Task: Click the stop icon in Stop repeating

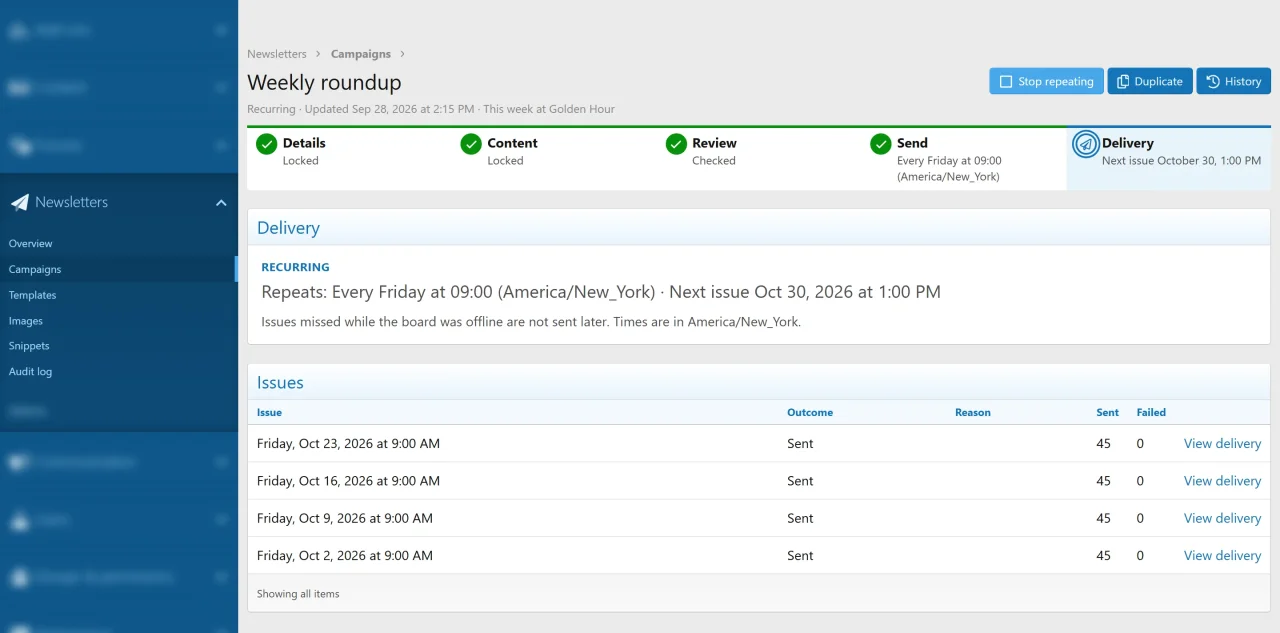Action: coord(1007,82)
